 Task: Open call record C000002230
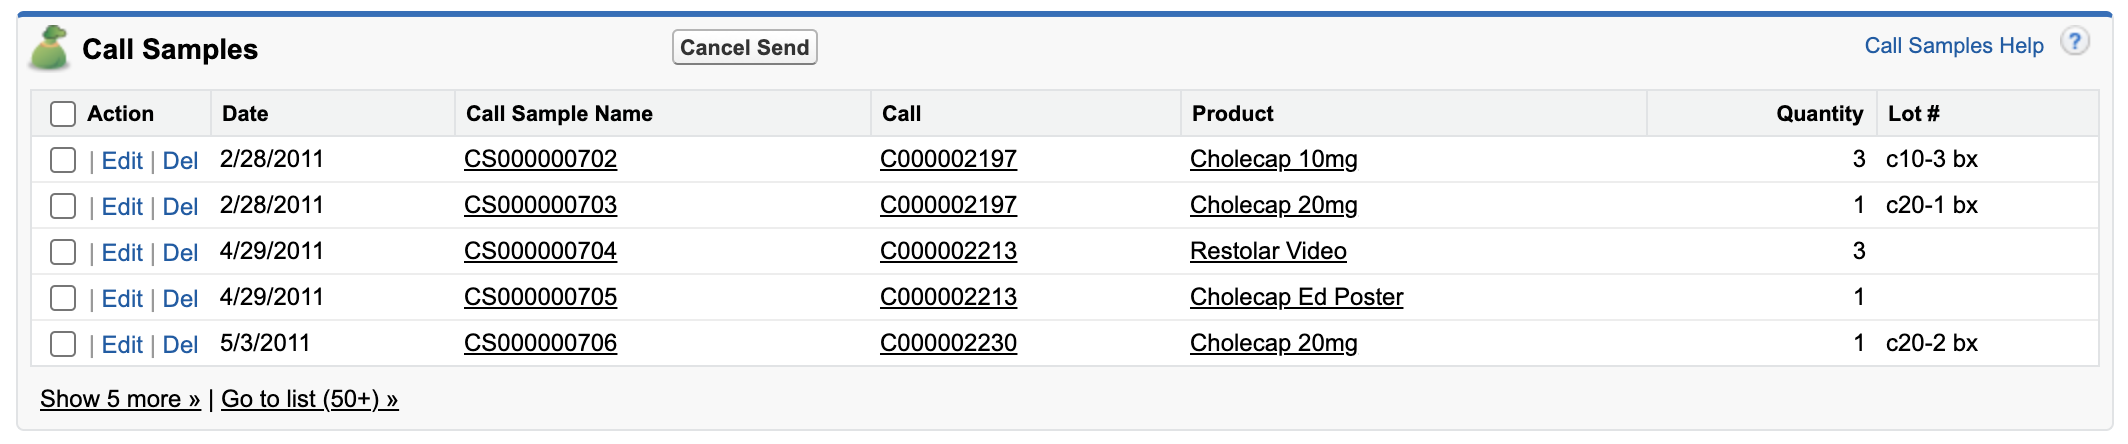(x=948, y=343)
